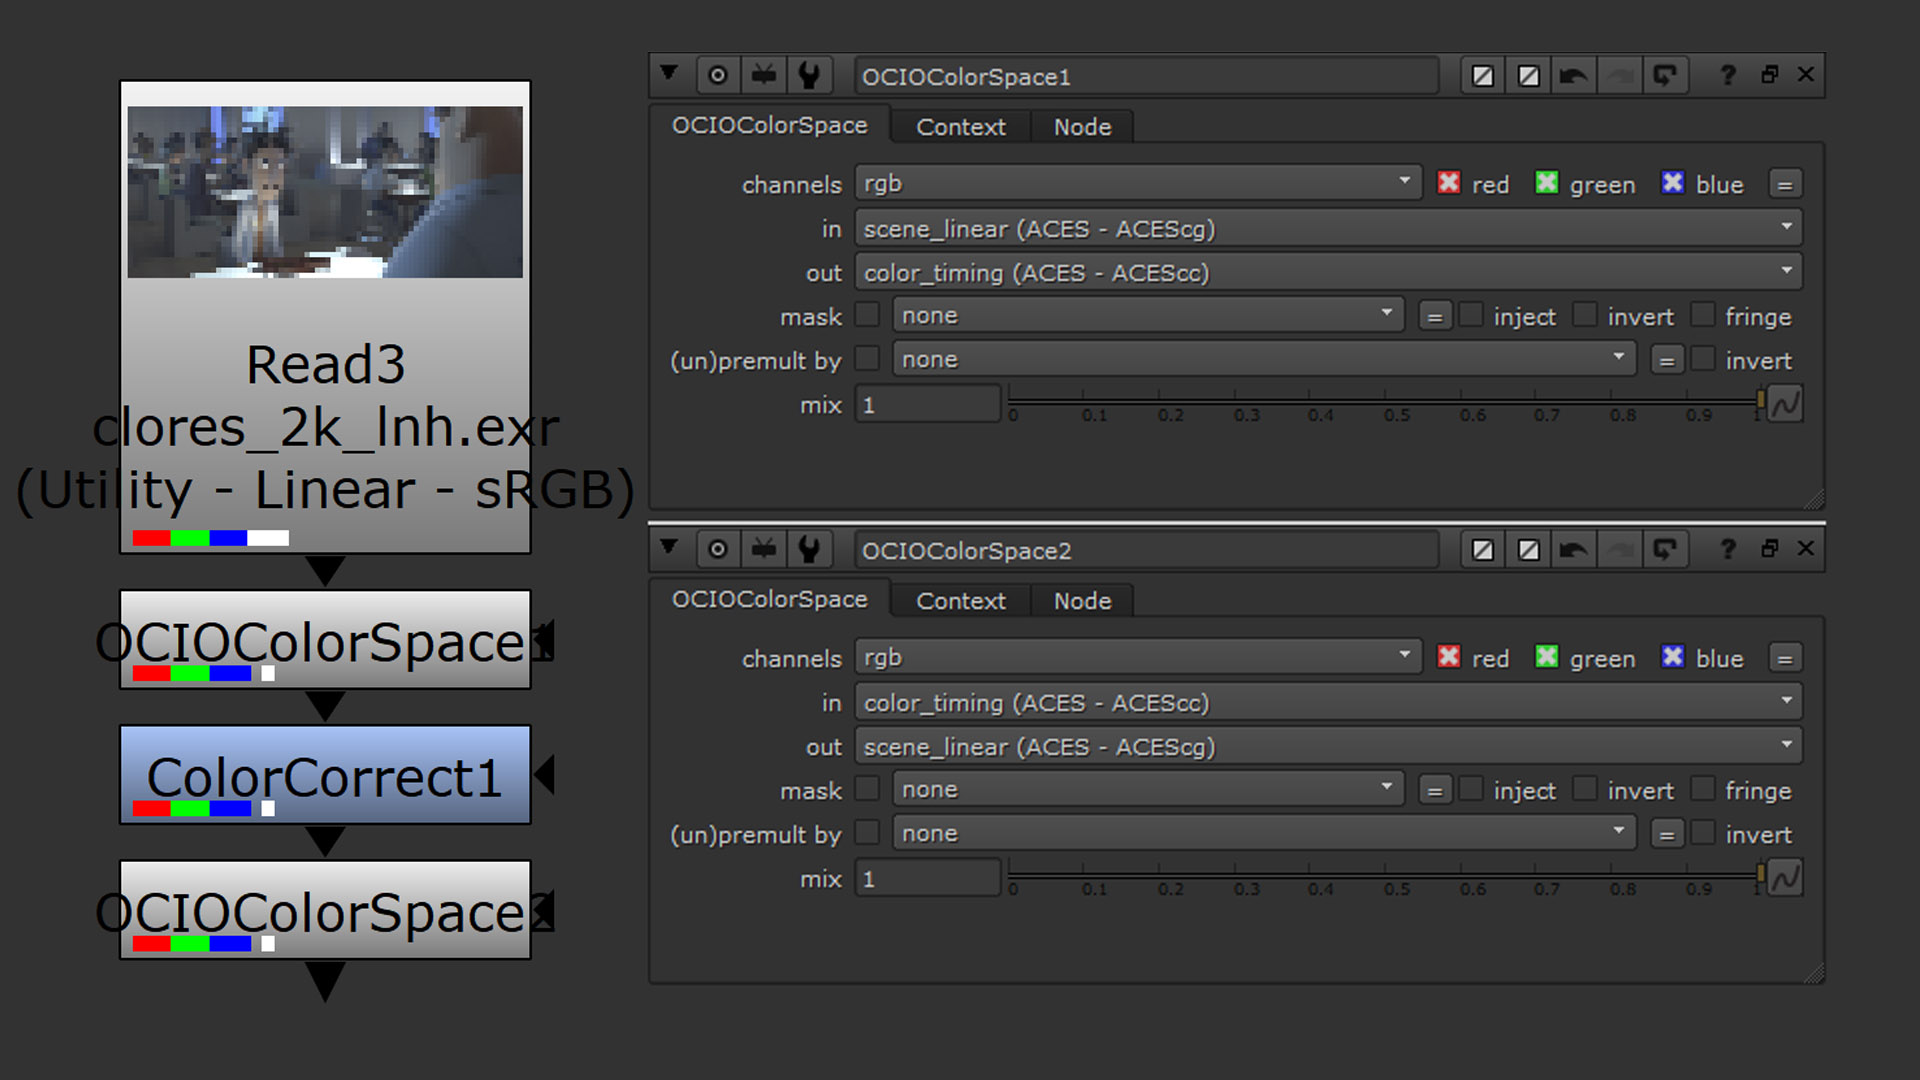Click mix animation curve icon in OCIOColorSpace1
Image resolution: width=1920 pixels, height=1080 pixels.
click(x=1785, y=404)
